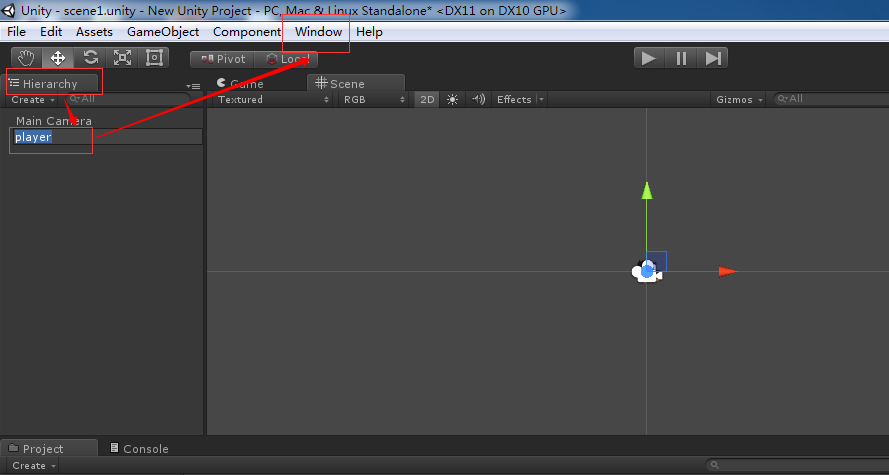The height and width of the screenshot is (475, 889).
Task: Select Main Camera in Hierarchy
Action: point(54,121)
